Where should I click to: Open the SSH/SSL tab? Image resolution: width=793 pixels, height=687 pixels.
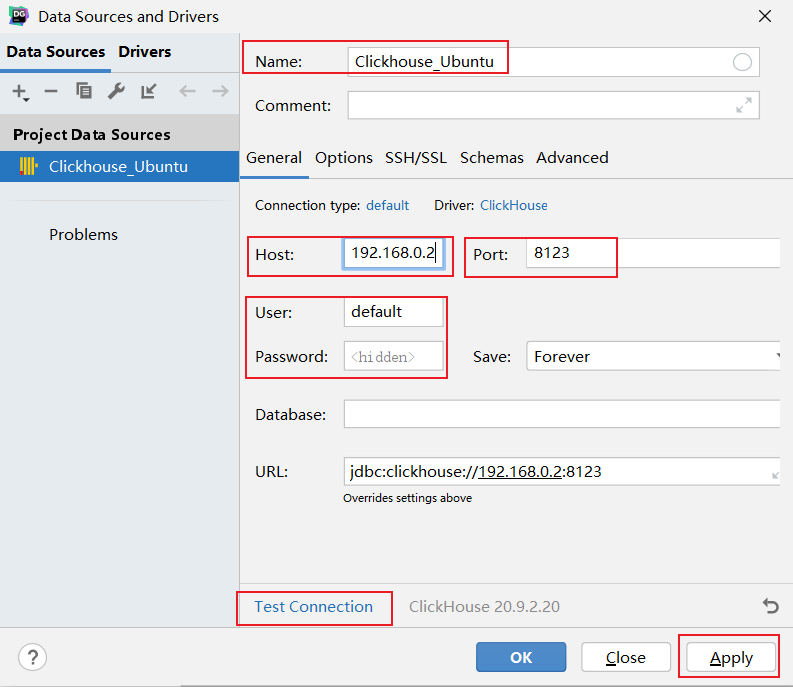(416, 158)
